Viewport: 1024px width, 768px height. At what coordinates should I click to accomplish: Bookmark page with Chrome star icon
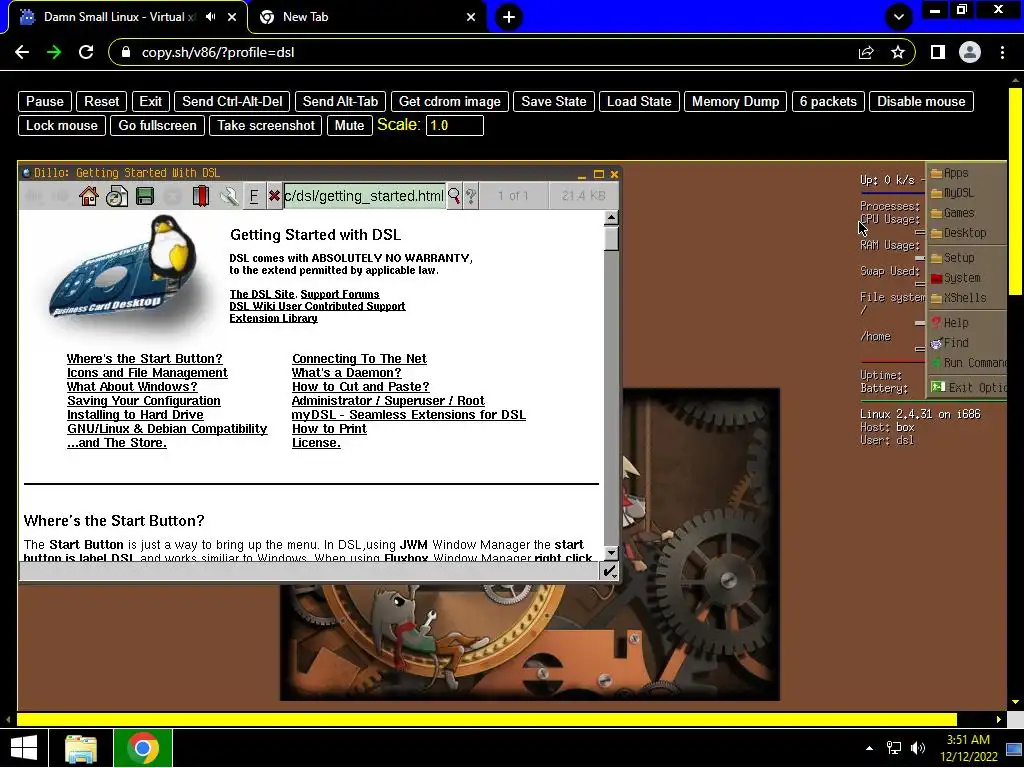pos(898,52)
